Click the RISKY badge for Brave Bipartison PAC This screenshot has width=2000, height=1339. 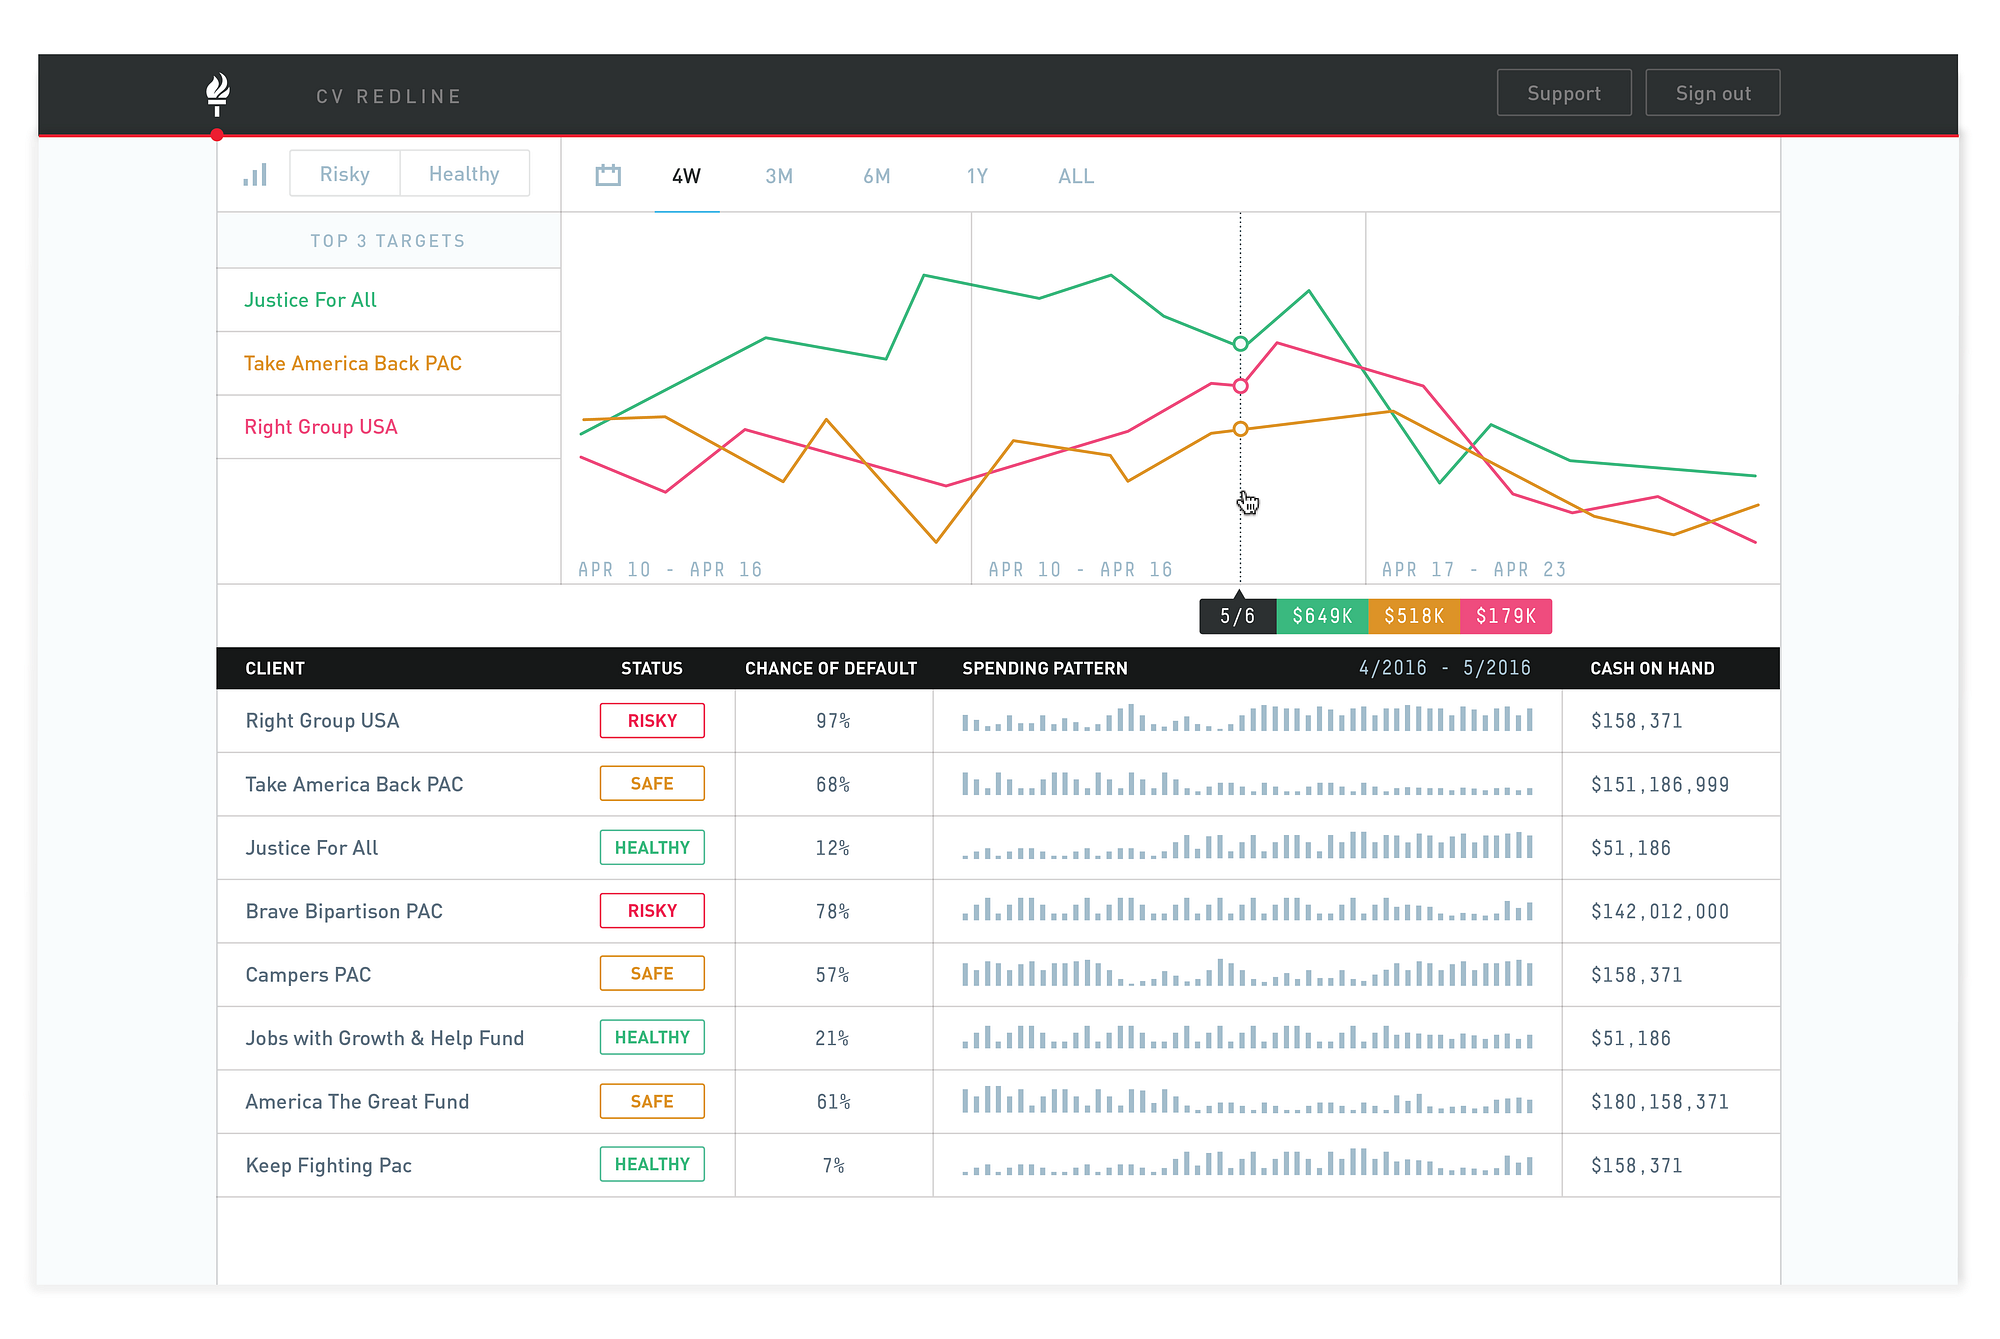[652, 911]
